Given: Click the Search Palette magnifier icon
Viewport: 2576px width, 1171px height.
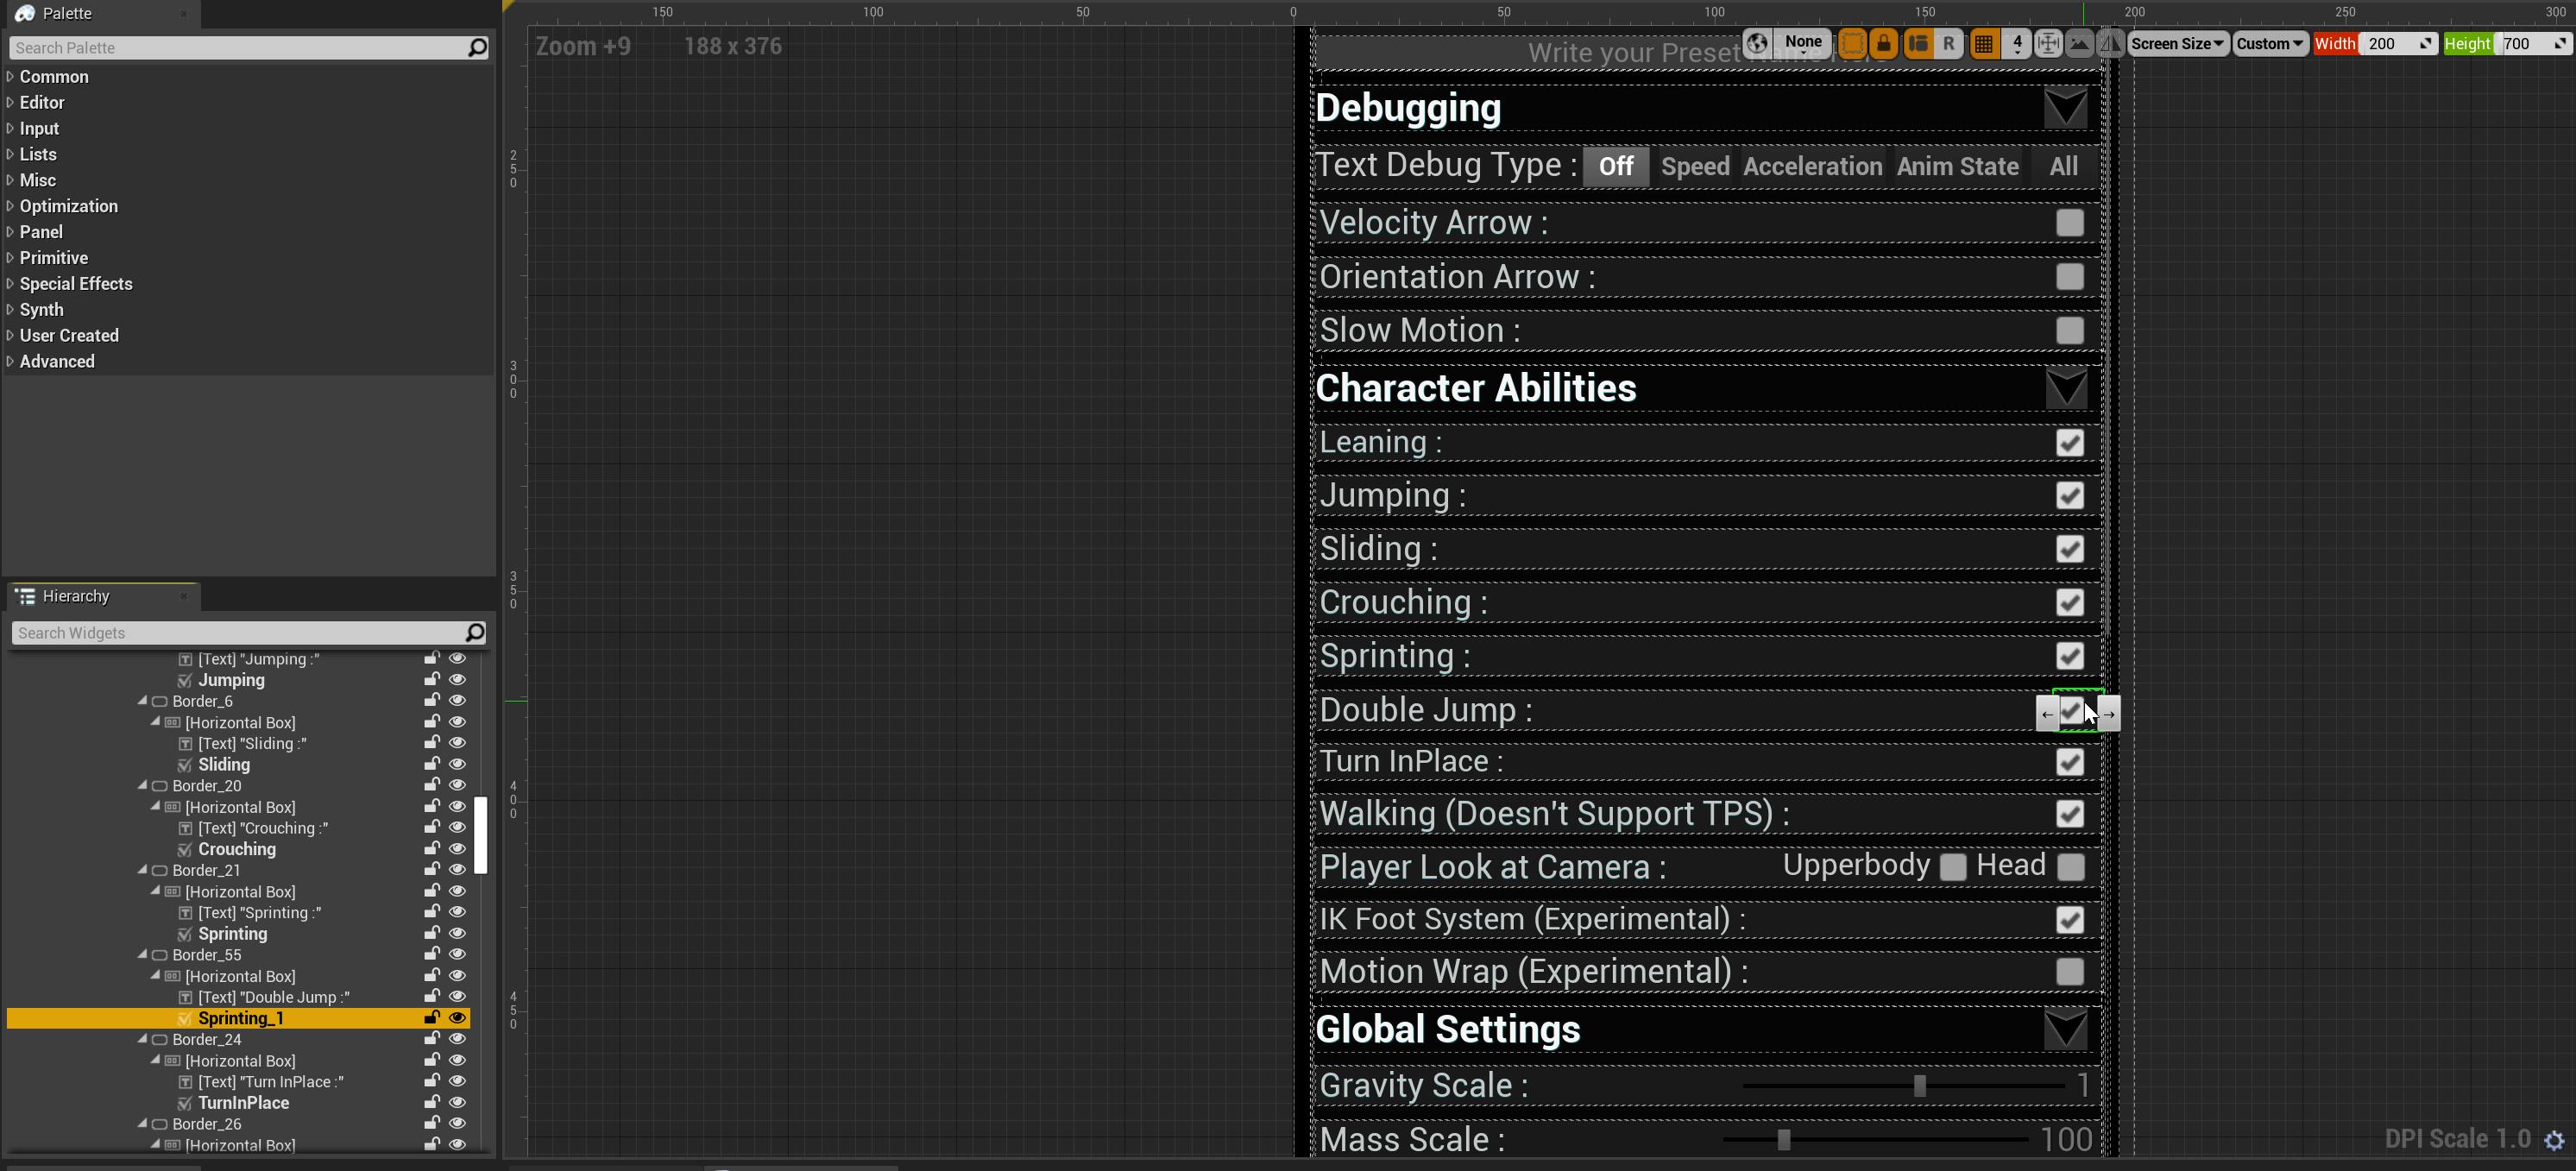Looking at the screenshot, I should [477, 47].
